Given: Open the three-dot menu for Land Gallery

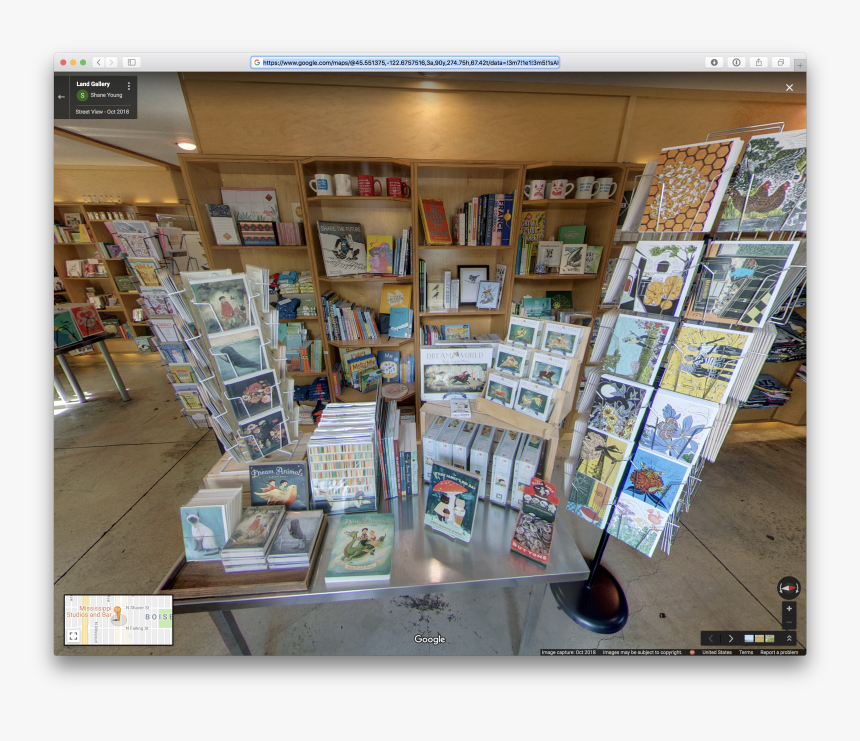Looking at the screenshot, I should click(x=129, y=86).
